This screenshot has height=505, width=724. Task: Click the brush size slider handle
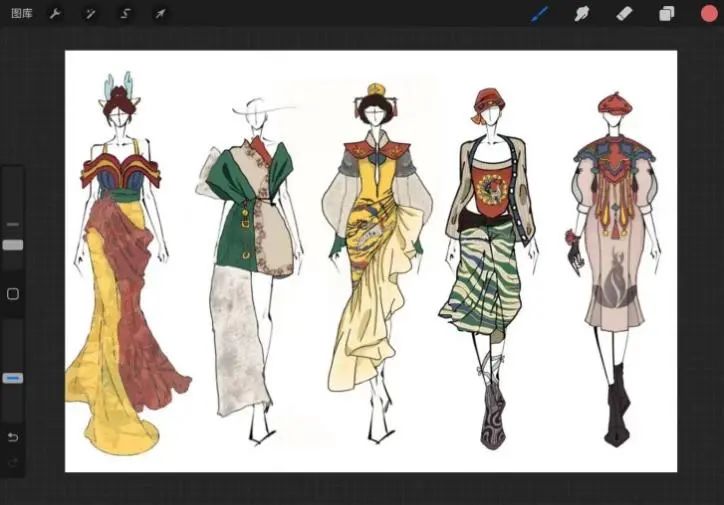(13, 244)
